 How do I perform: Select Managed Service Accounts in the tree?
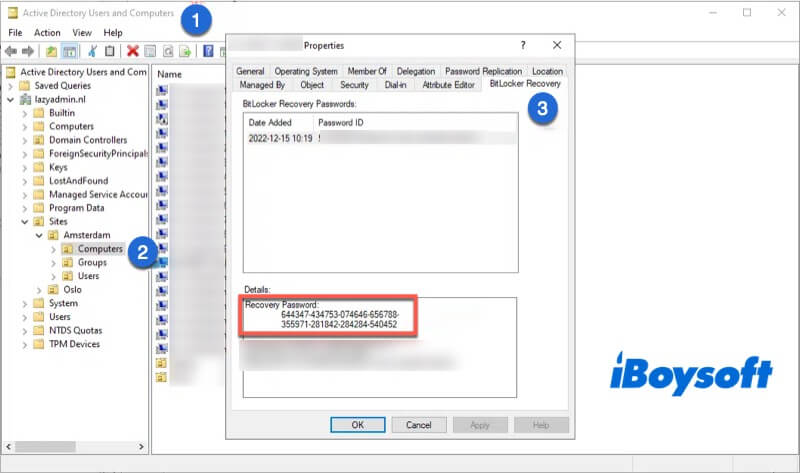tap(97, 194)
